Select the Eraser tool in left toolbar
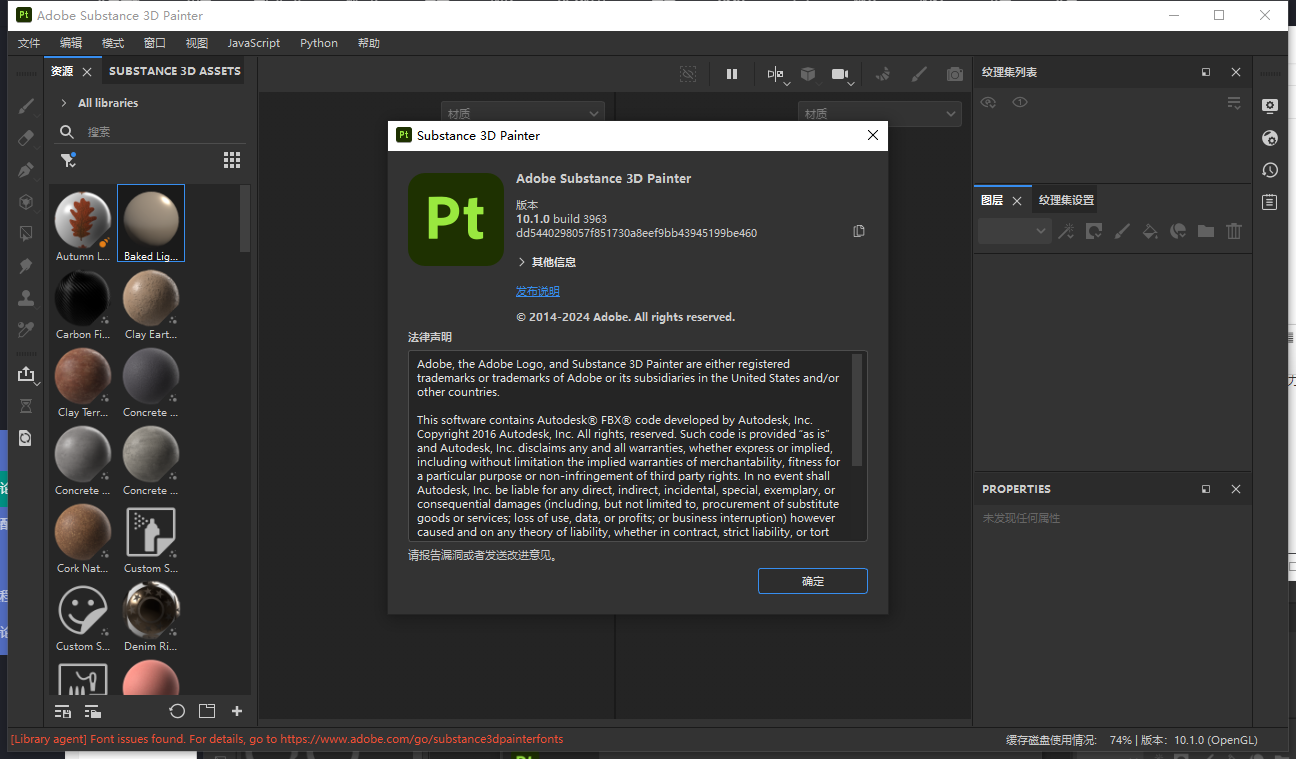This screenshot has height=759, width=1296. click(x=27, y=138)
